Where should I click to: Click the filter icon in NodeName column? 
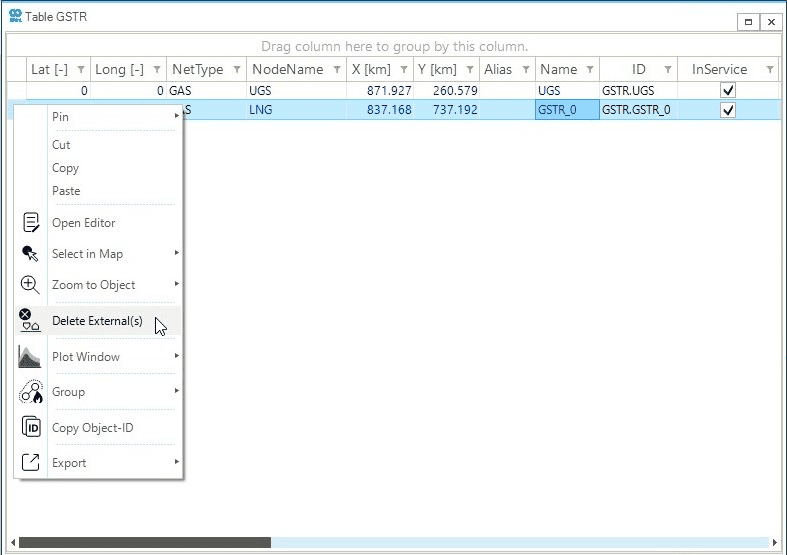tap(337, 70)
